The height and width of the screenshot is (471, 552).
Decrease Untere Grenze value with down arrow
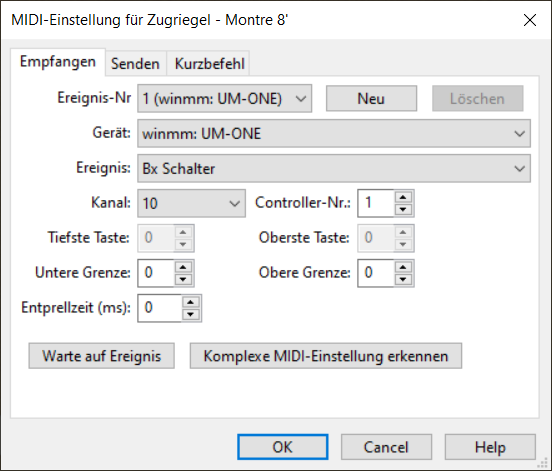click(183, 280)
